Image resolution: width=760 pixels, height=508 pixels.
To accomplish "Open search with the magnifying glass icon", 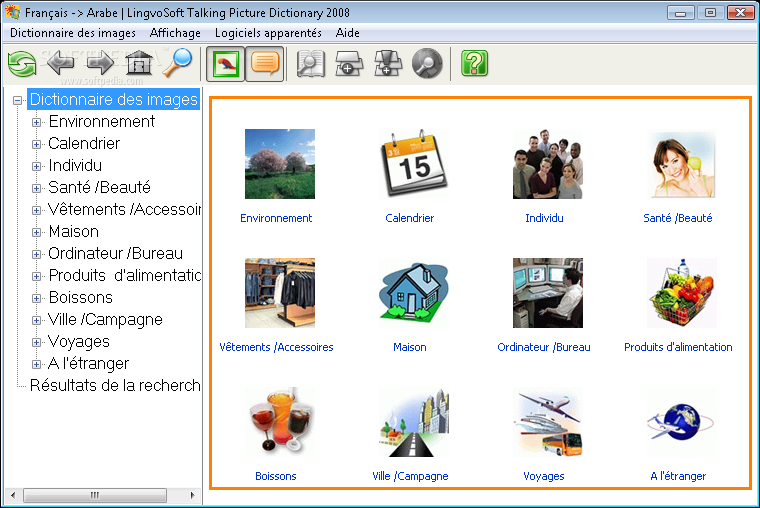I will pyautogui.click(x=177, y=63).
